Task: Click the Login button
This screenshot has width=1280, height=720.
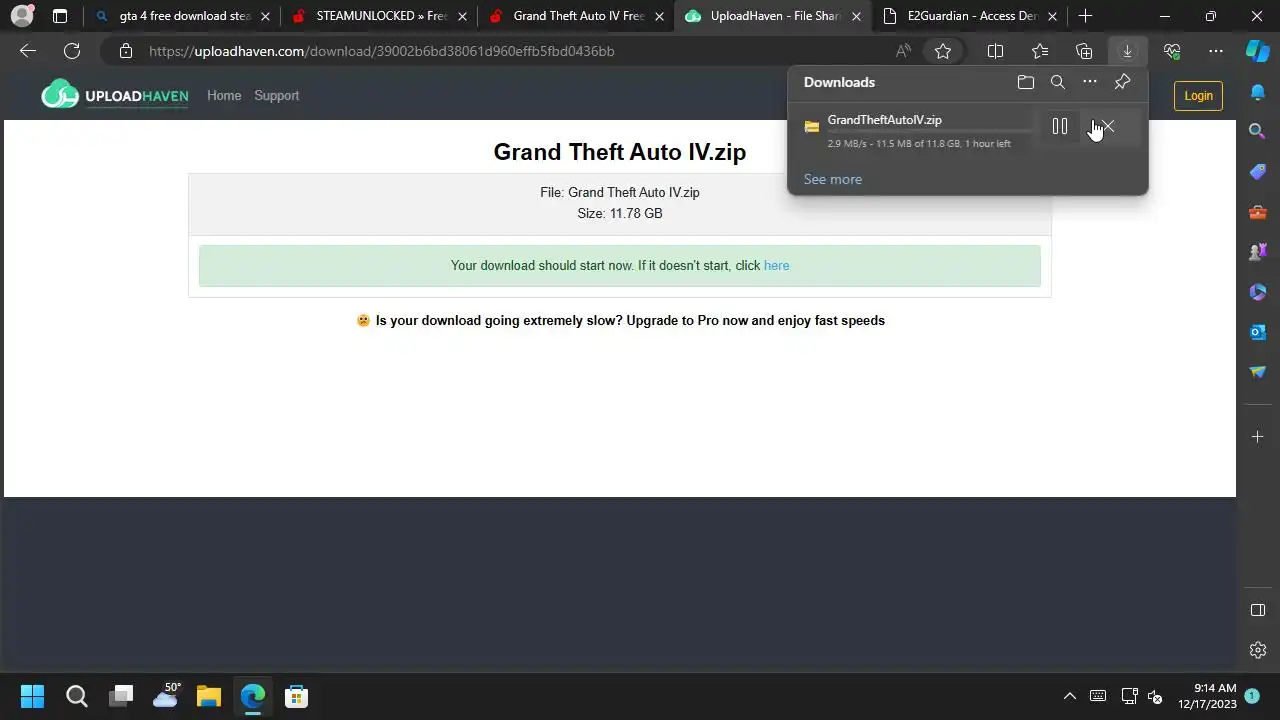Action: tap(1198, 96)
